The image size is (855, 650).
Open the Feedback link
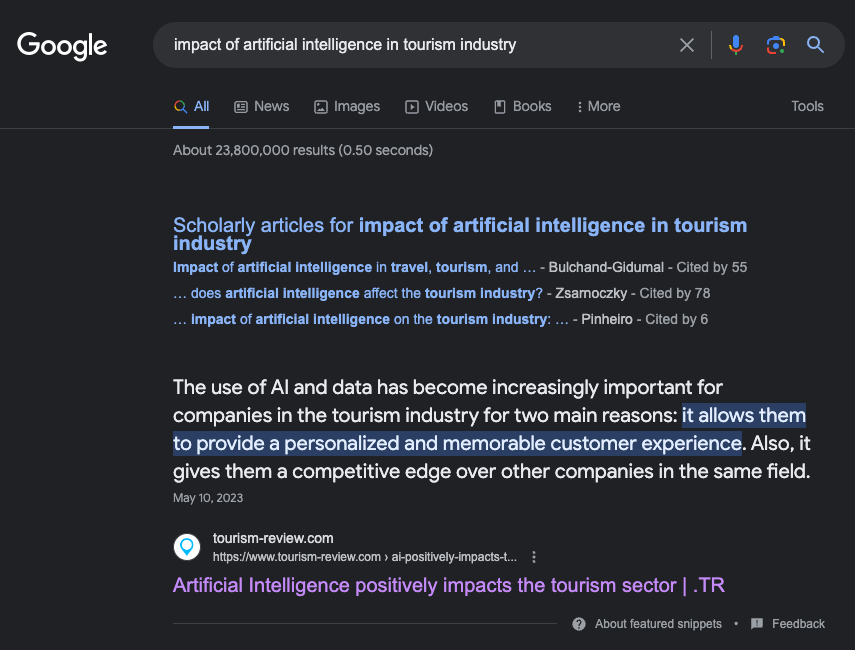[798, 624]
